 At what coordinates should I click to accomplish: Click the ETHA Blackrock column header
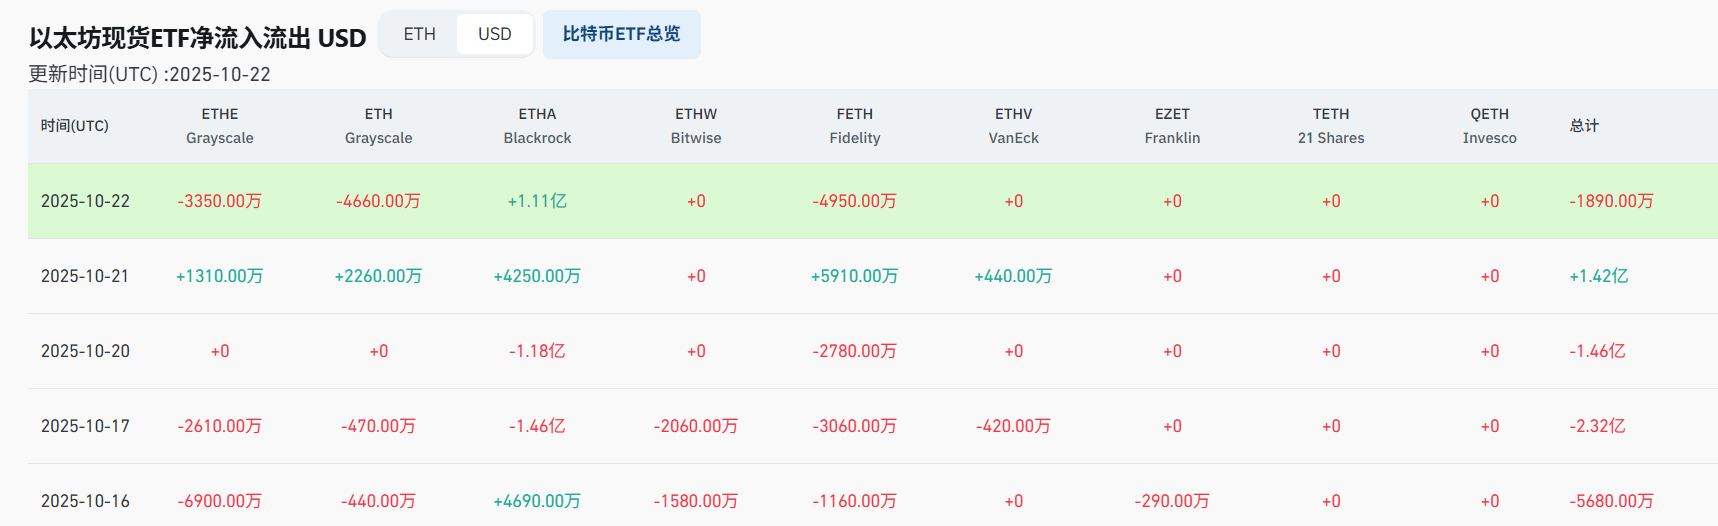537,126
